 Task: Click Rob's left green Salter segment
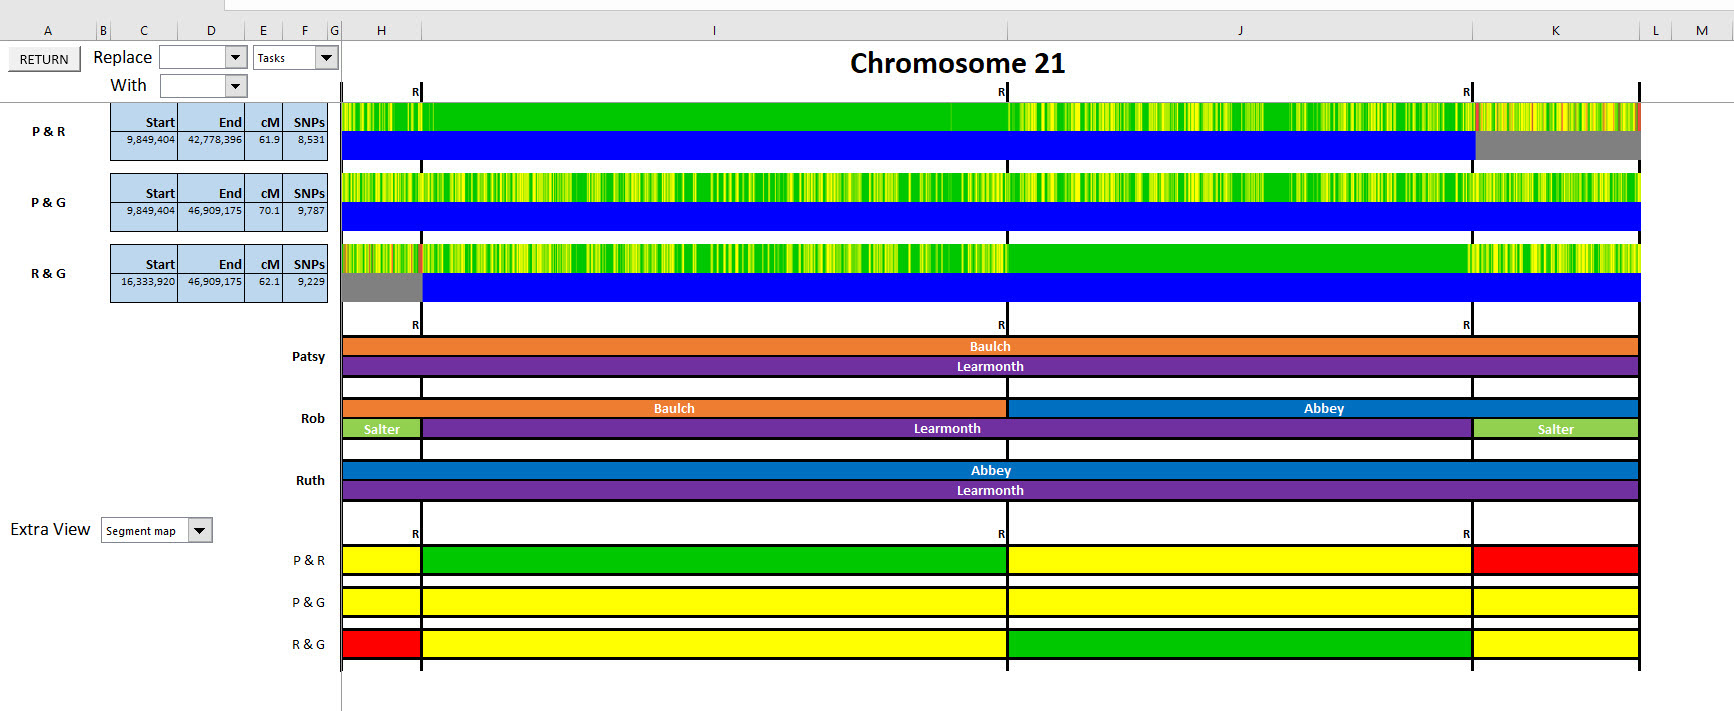point(381,429)
